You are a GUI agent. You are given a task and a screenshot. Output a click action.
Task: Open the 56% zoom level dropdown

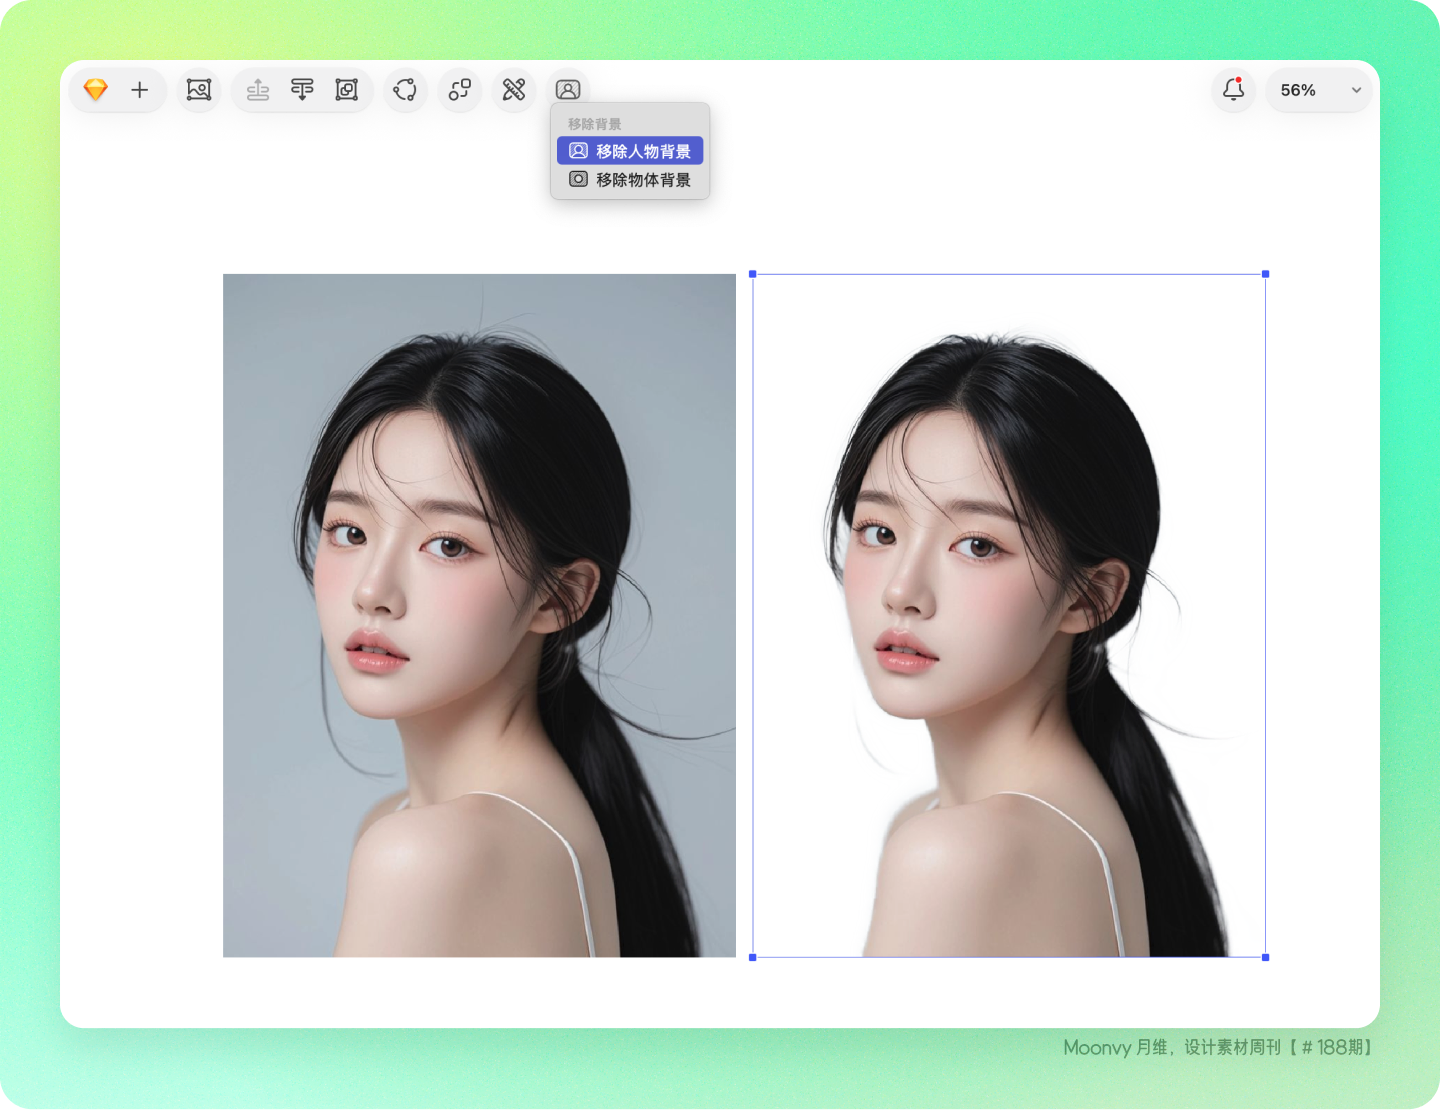pos(1319,90)
